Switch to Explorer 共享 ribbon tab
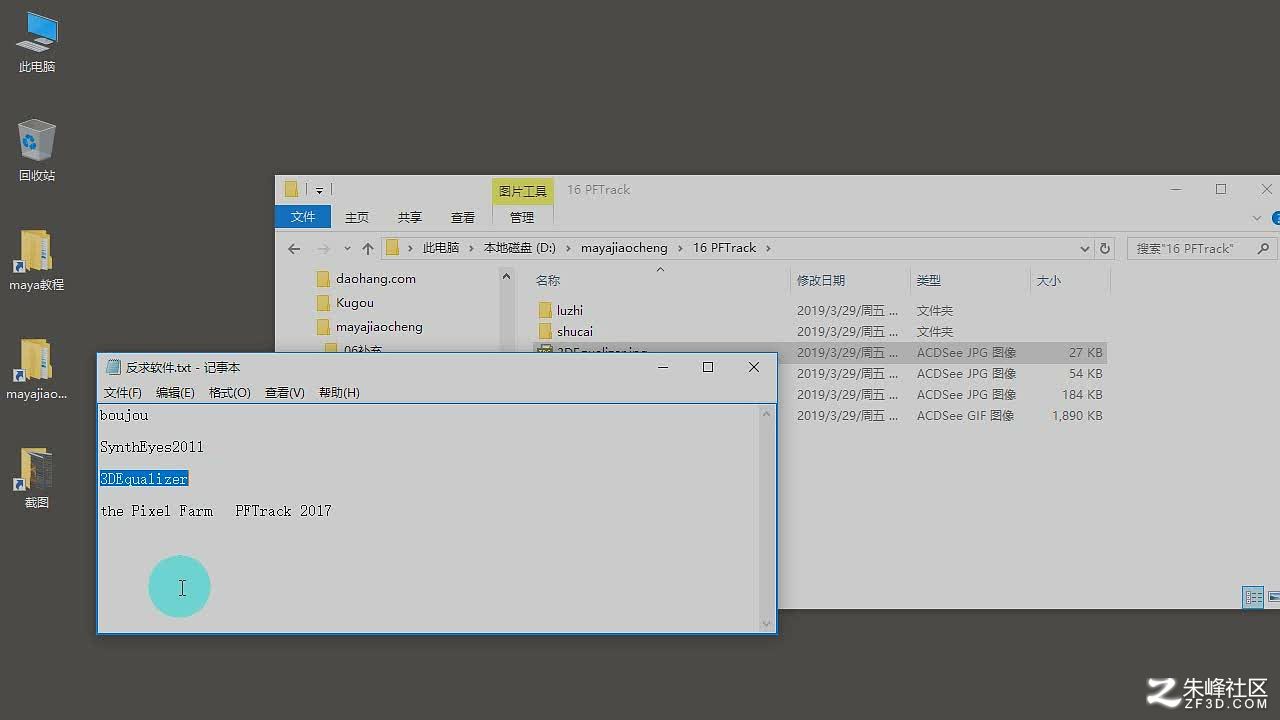Image resolution: width=1280 pixels, height=720 pixels. coord(410,217)
